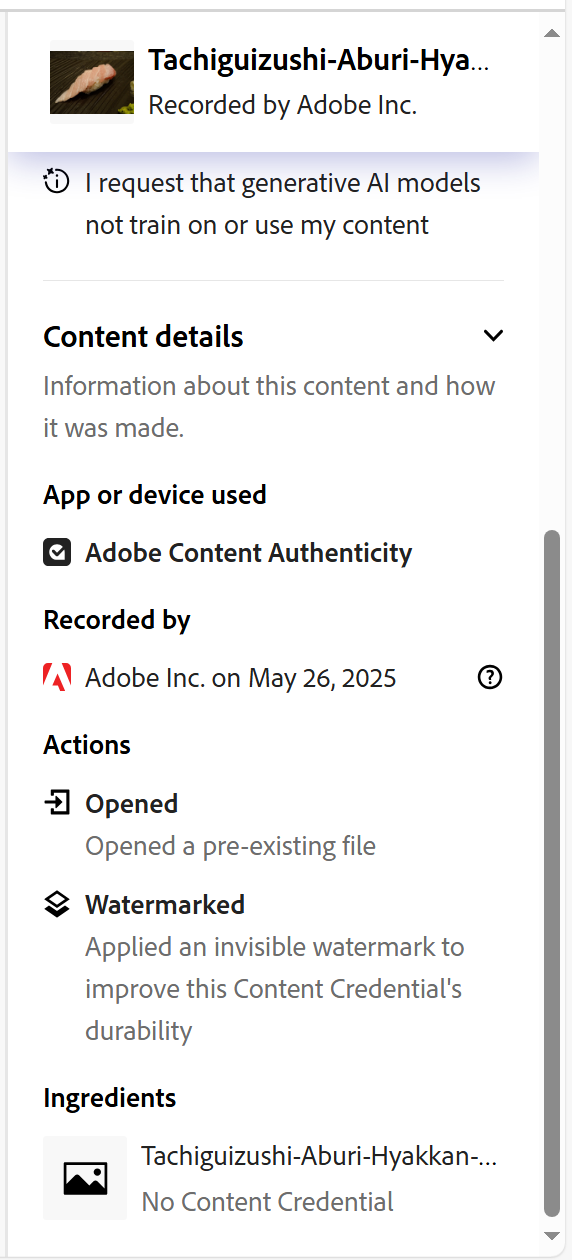This screenshot has height=1260, width=572.
Task: Click Adobe Inc. on May 26, 2025 text
Action: 241,678
